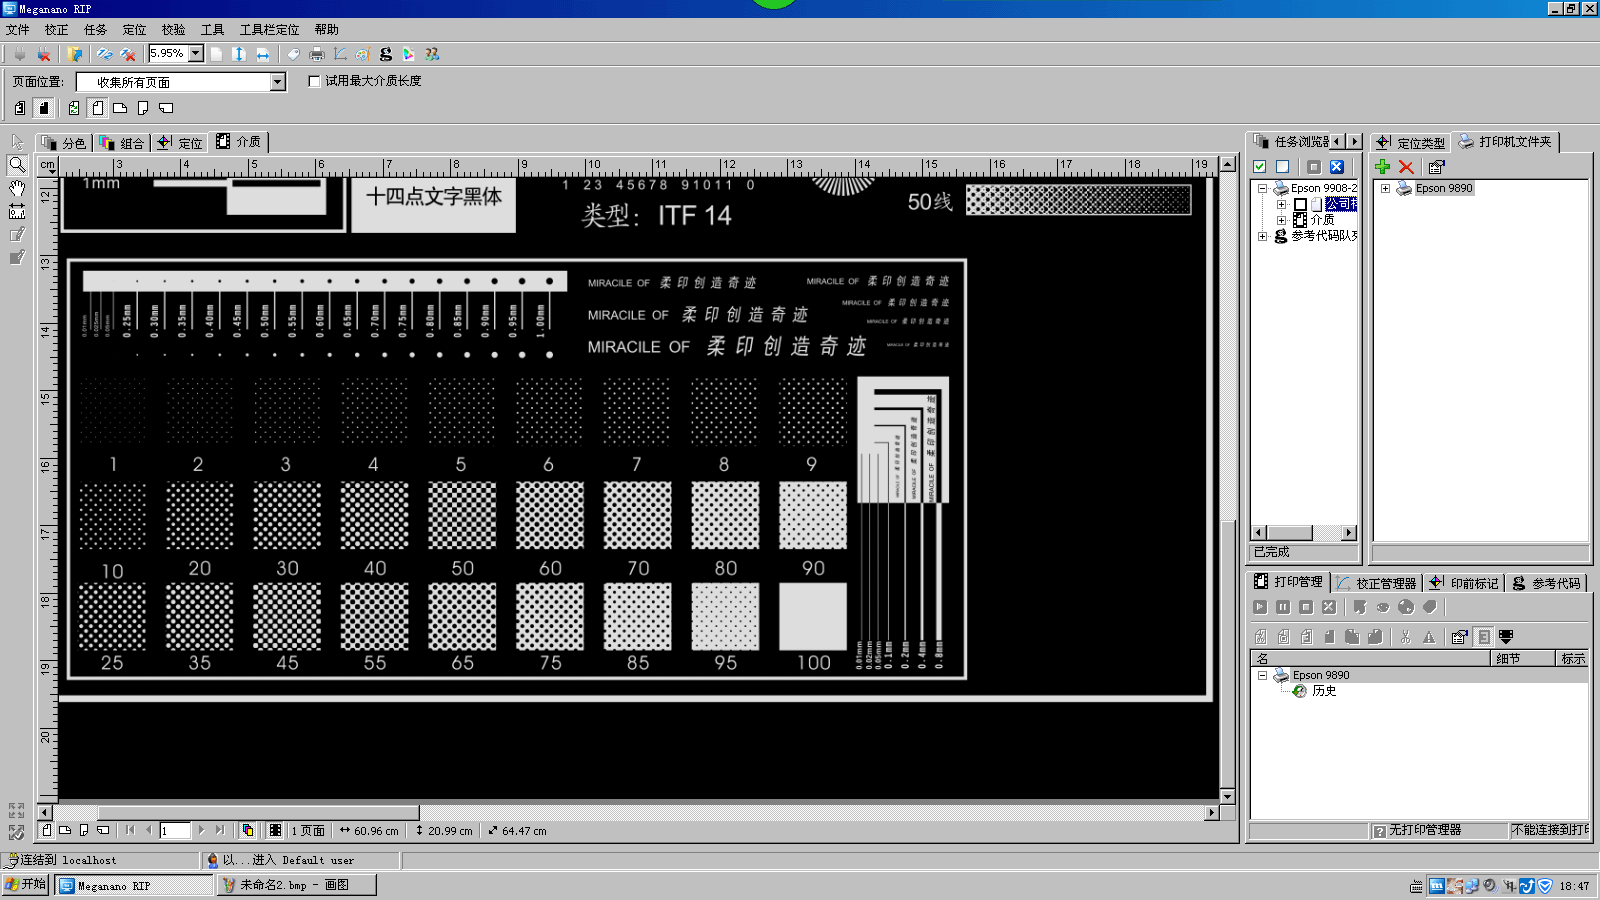Click the green plus add printer icon

click(x=1383, y=167)
